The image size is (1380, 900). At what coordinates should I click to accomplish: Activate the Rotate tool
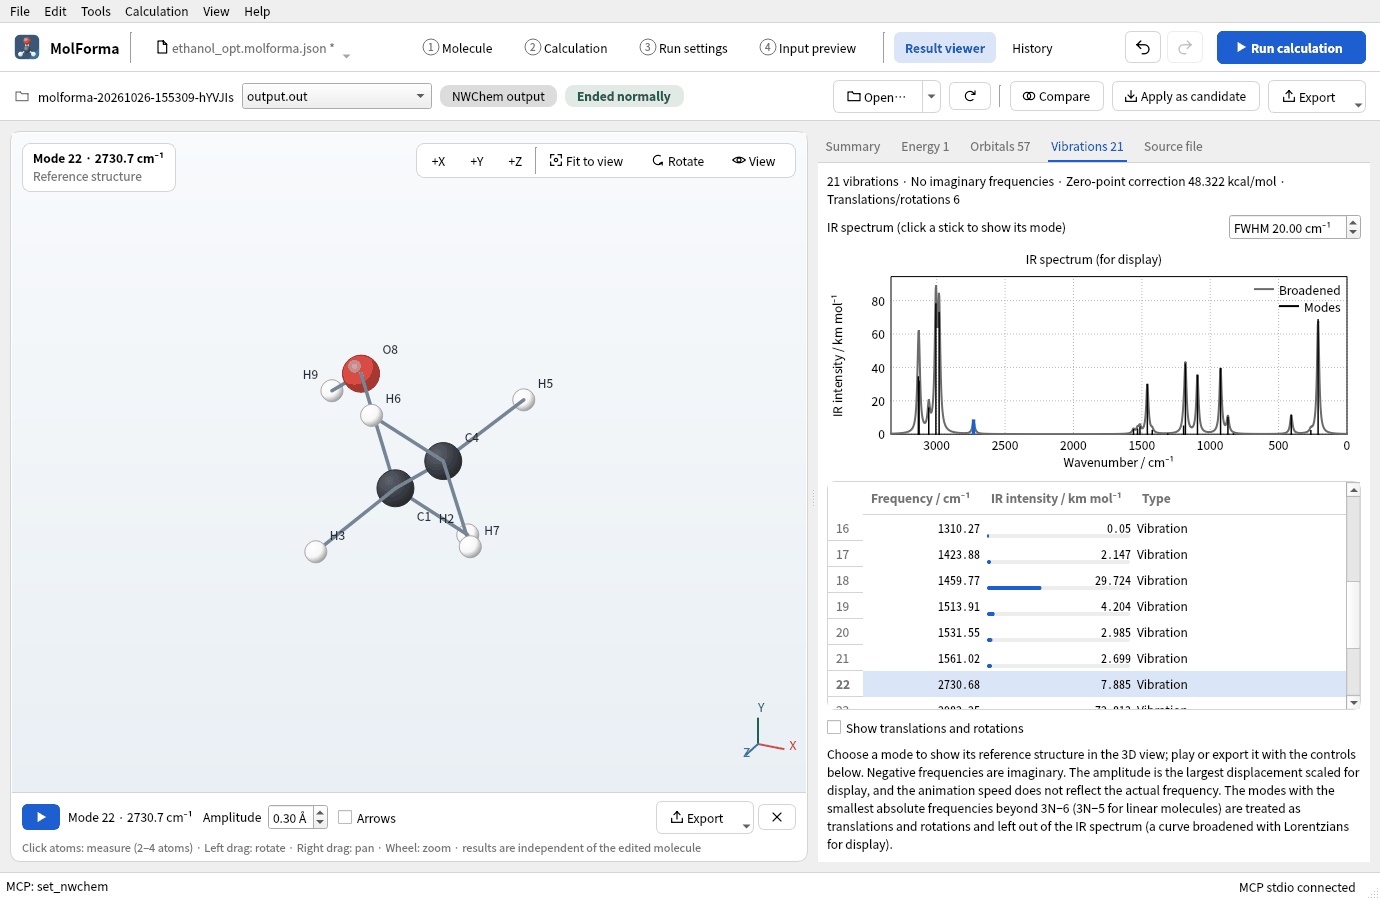pos(678,161)
